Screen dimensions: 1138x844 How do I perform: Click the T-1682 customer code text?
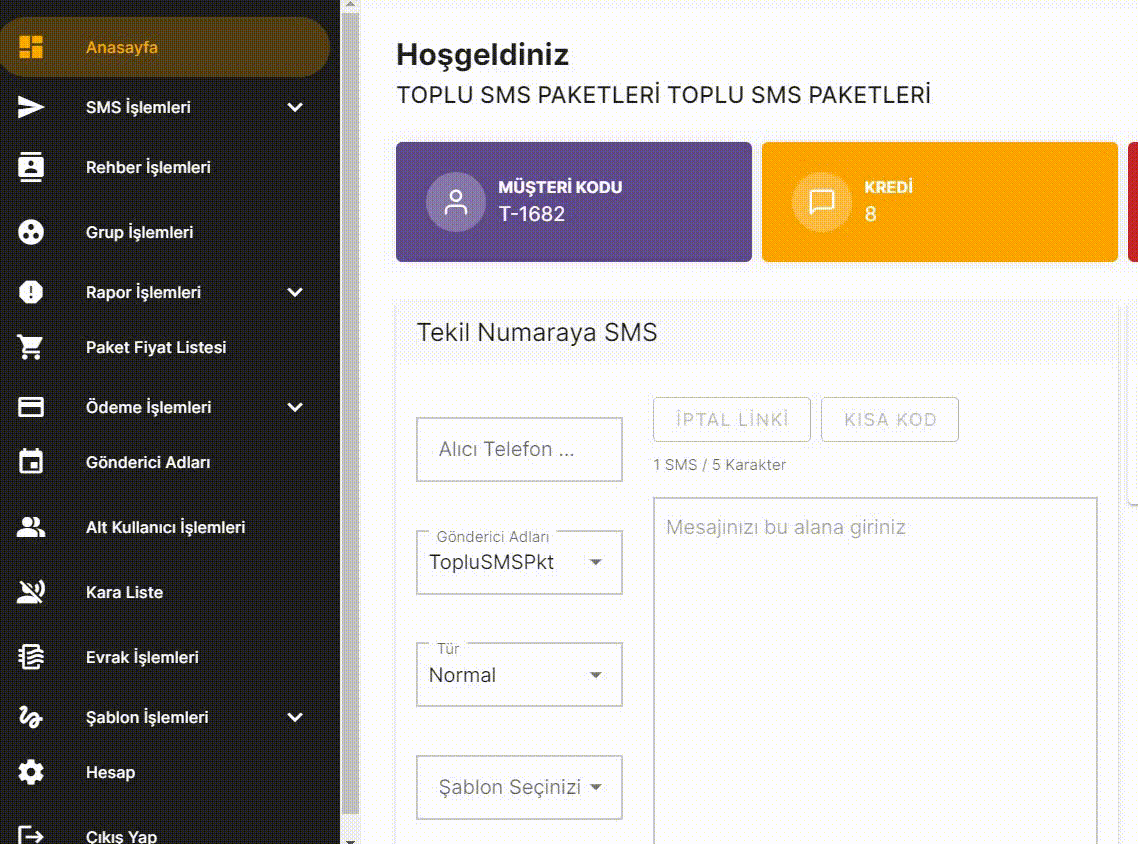tap(531, 214)
